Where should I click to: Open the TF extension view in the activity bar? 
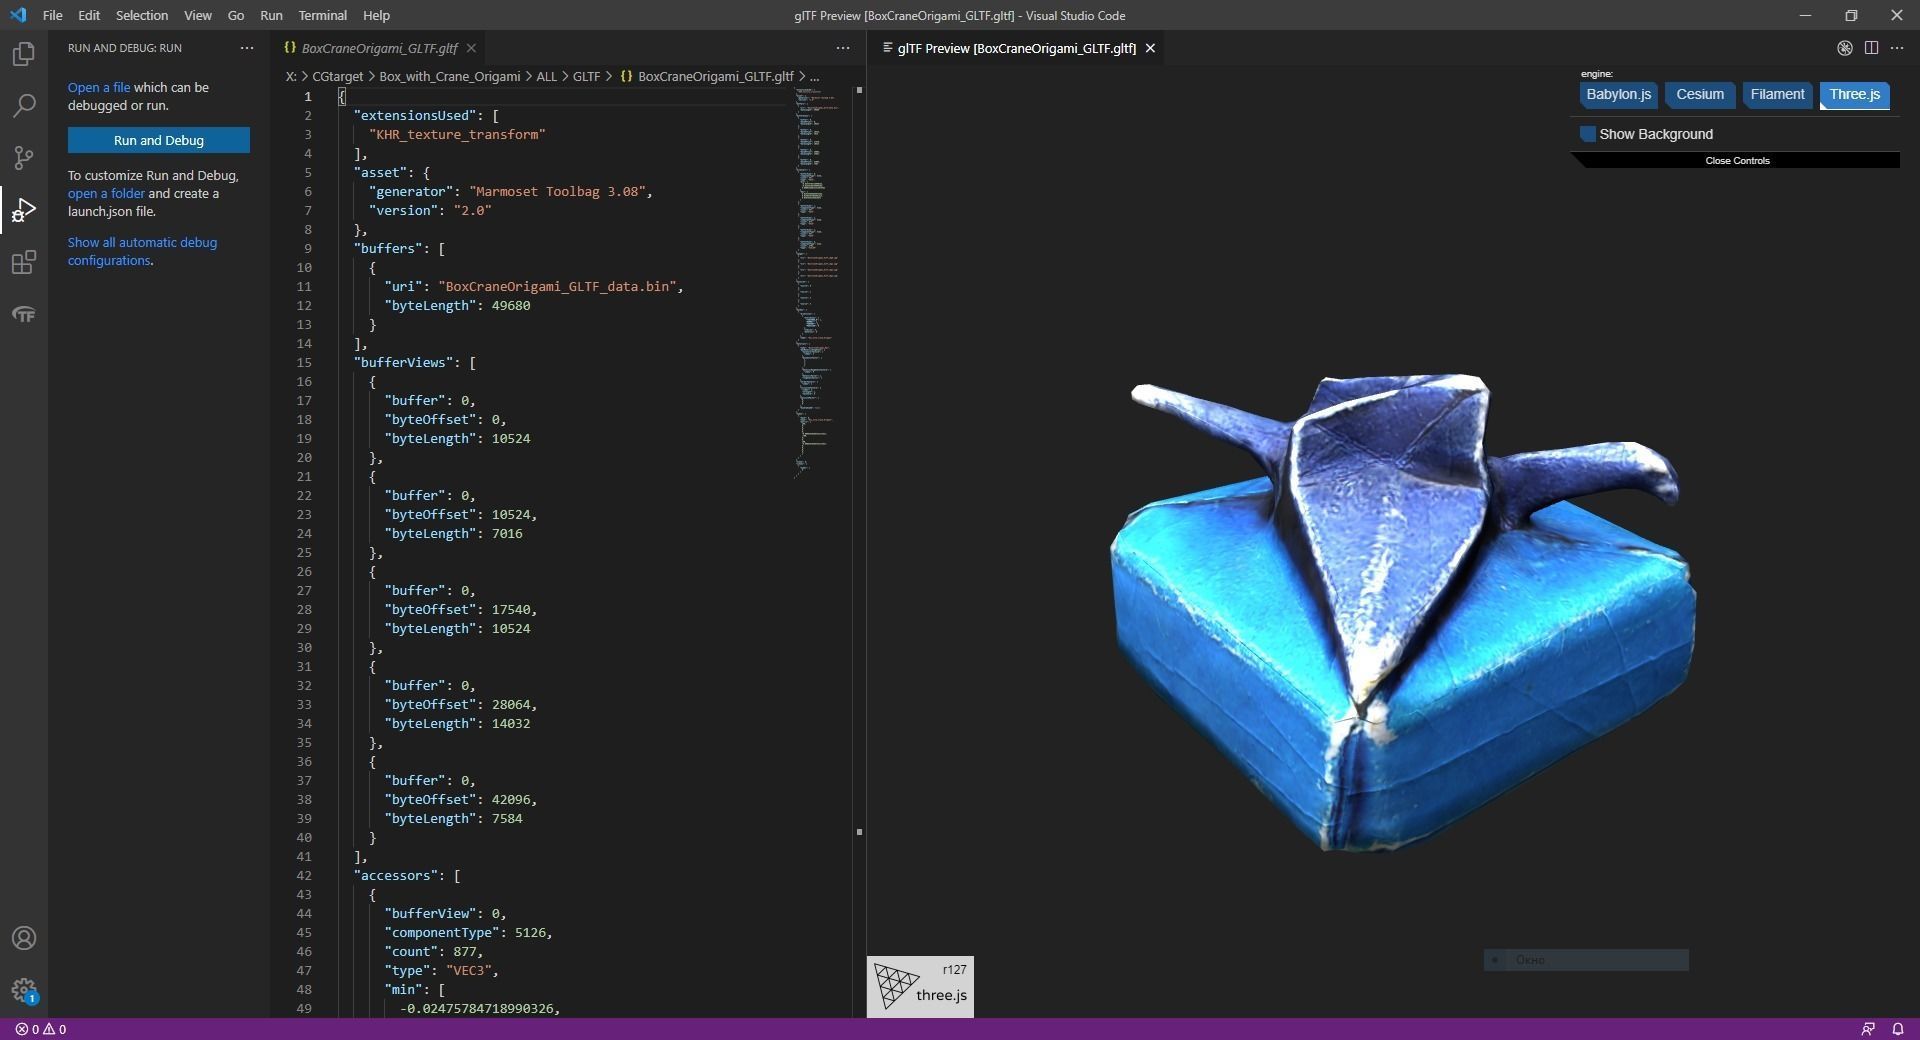[24, 315]
